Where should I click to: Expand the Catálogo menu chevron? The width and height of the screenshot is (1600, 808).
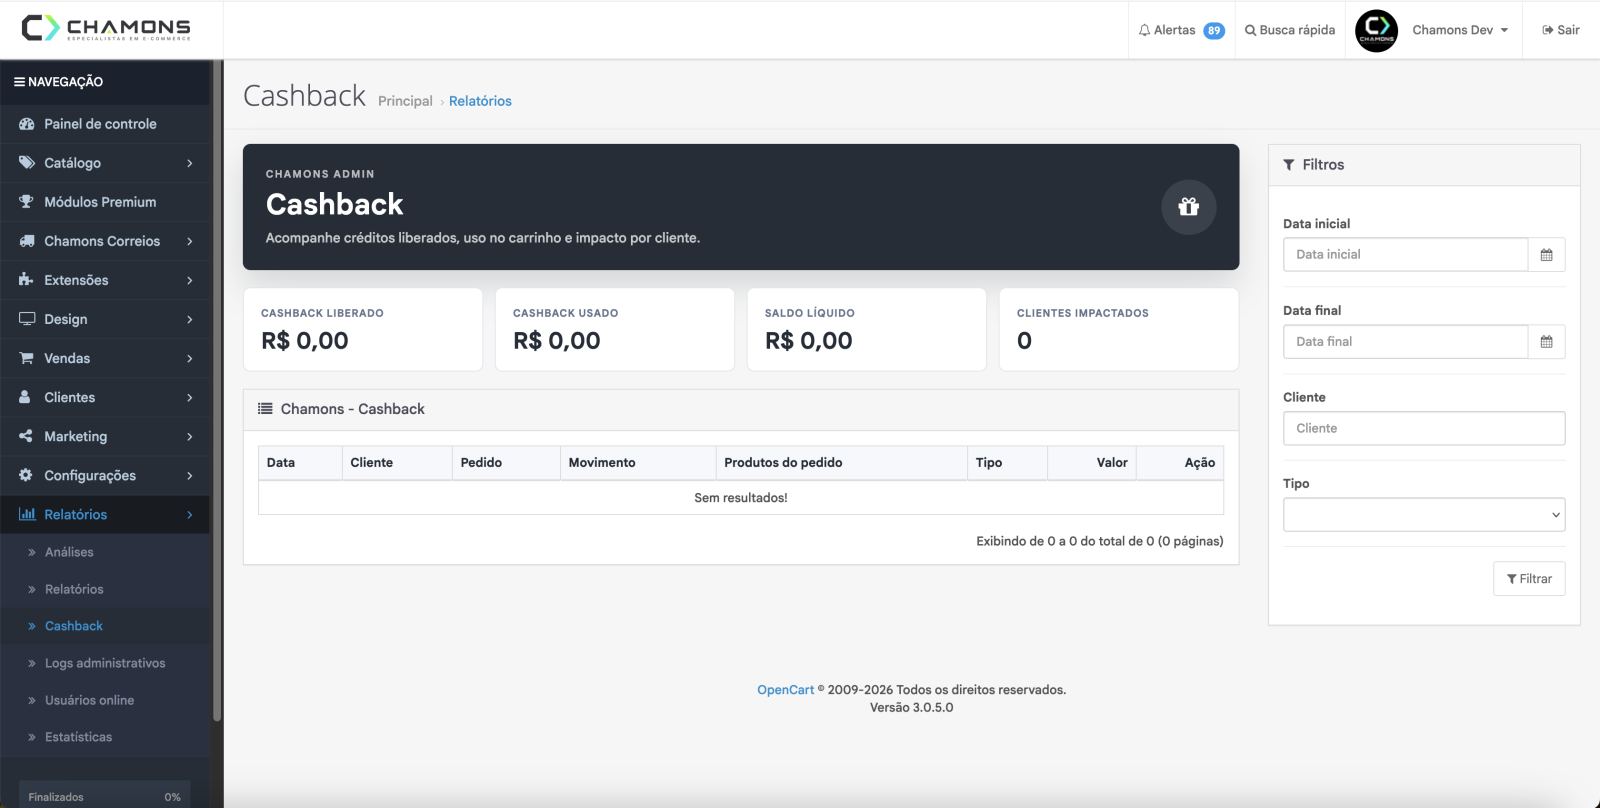coord(189,163)
